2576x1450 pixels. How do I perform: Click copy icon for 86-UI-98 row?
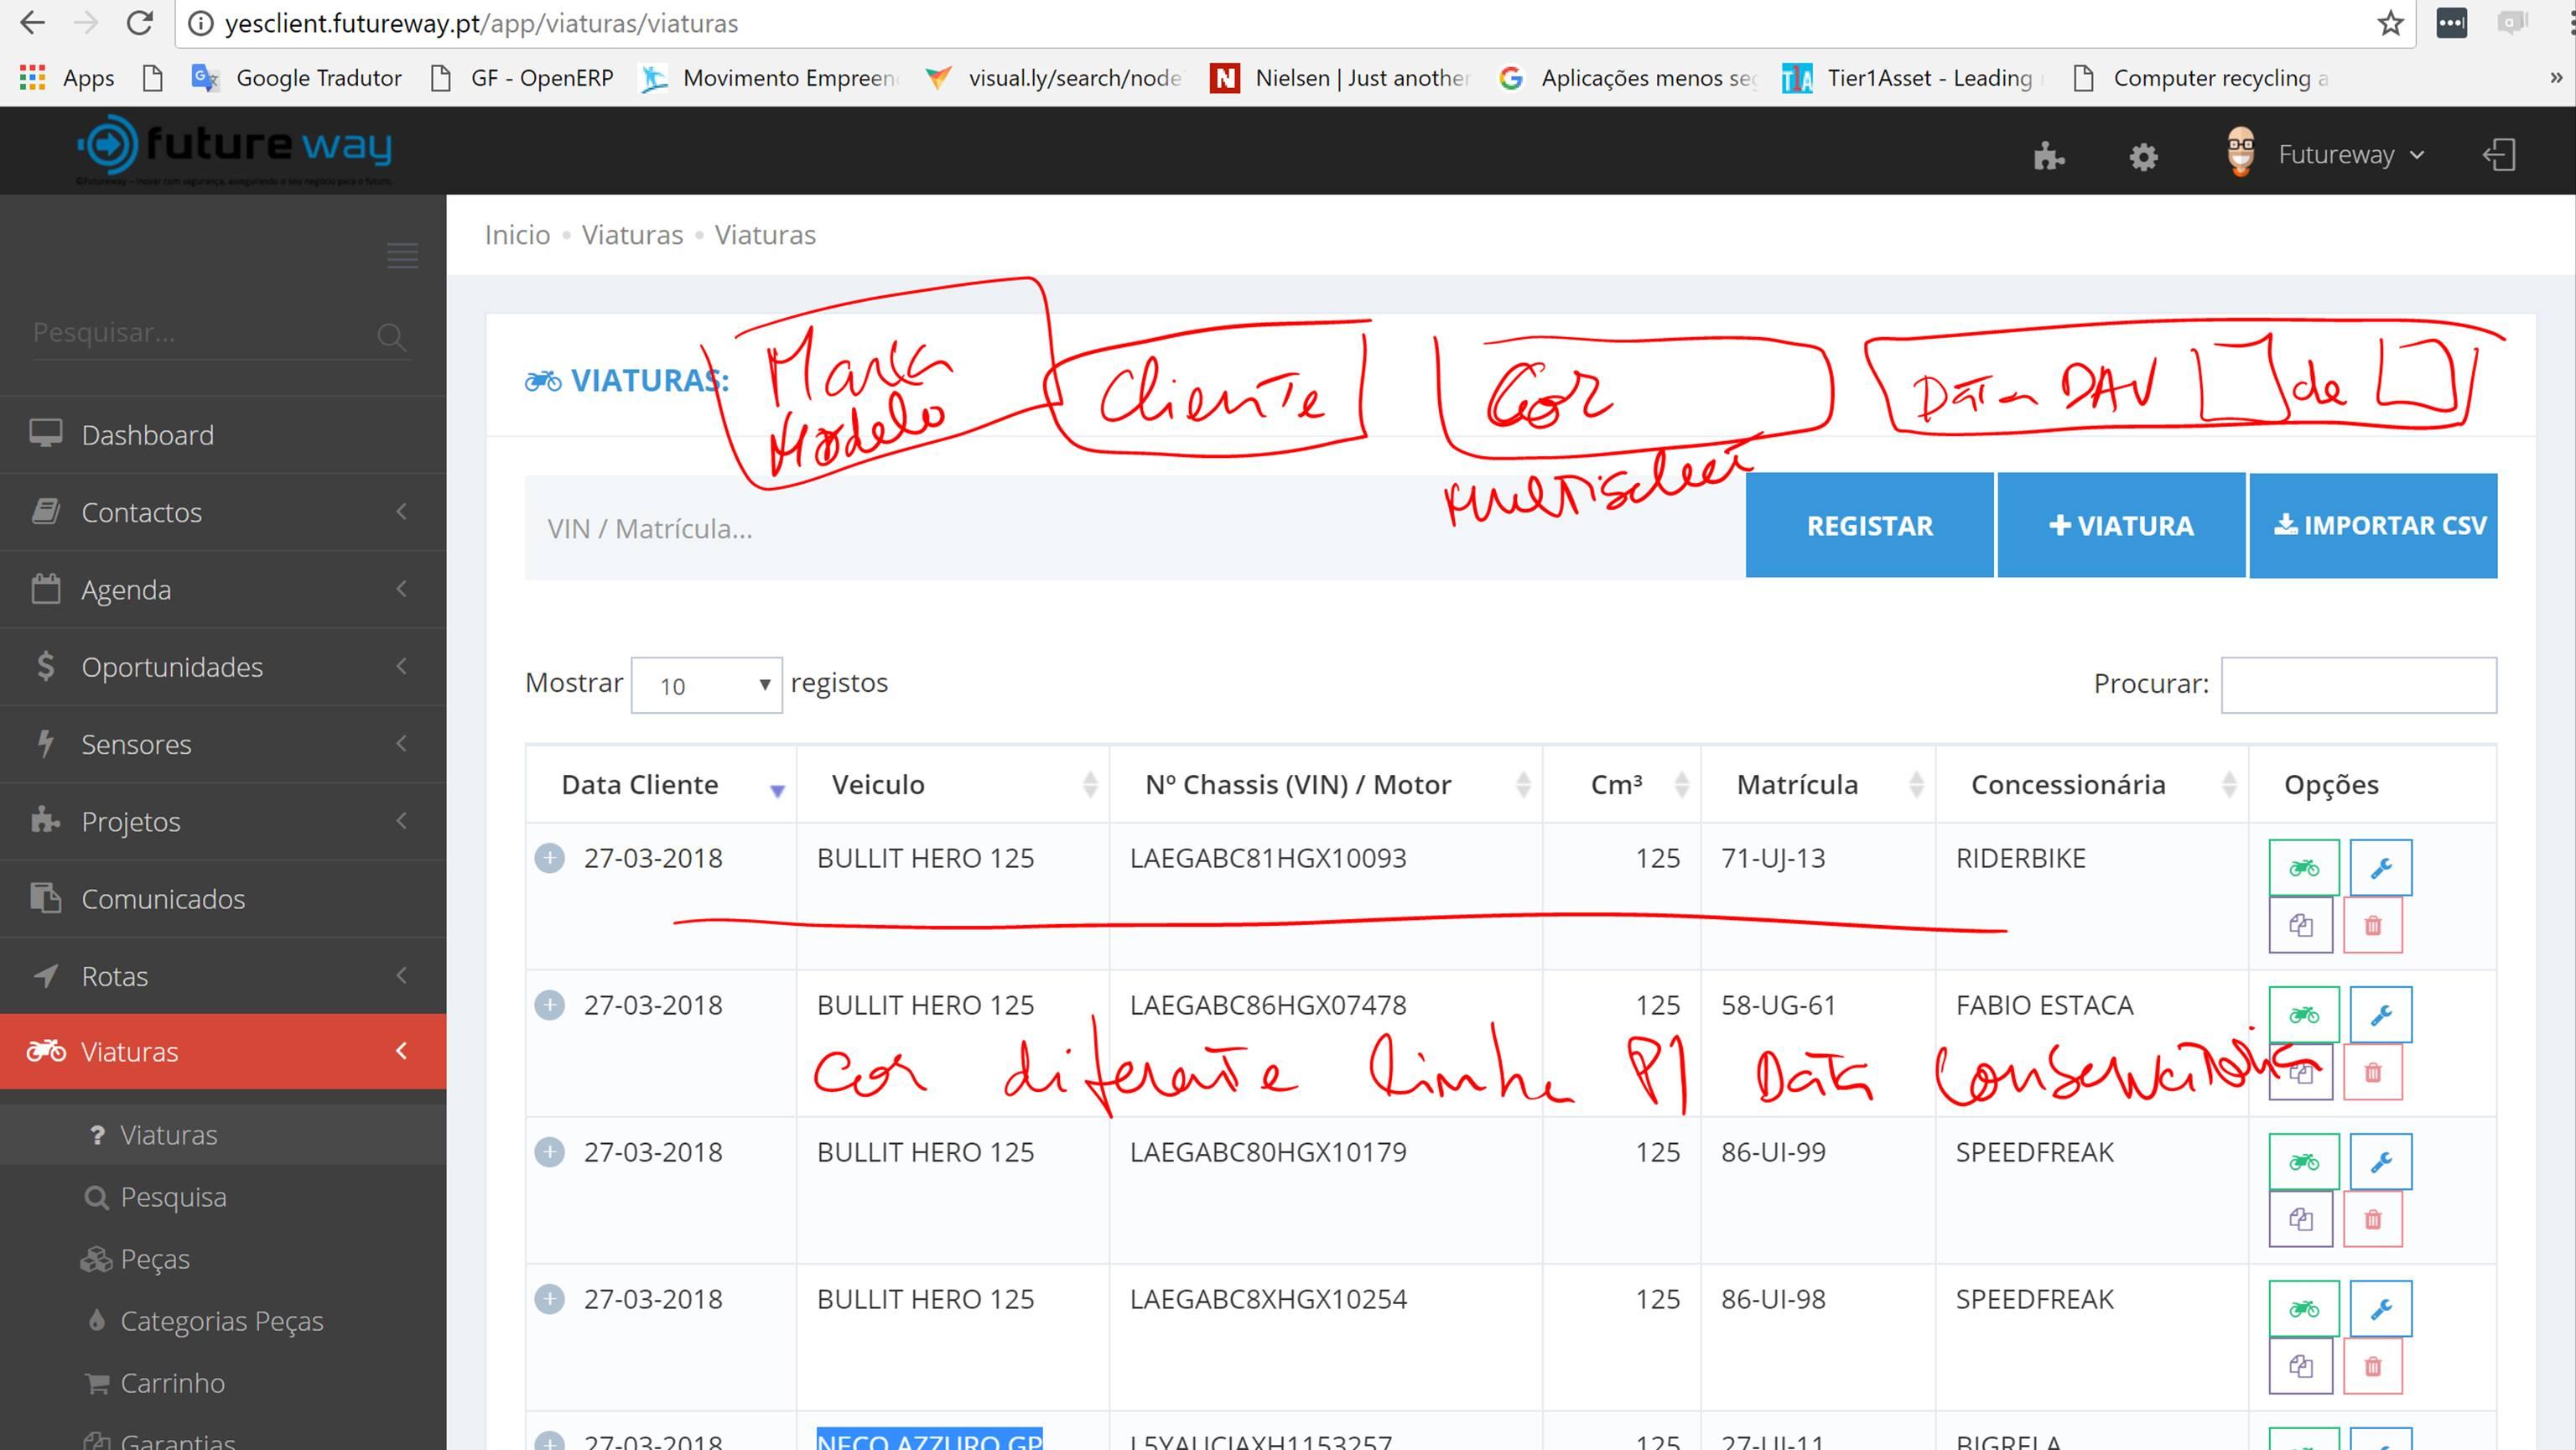tap(2300, 1366)
